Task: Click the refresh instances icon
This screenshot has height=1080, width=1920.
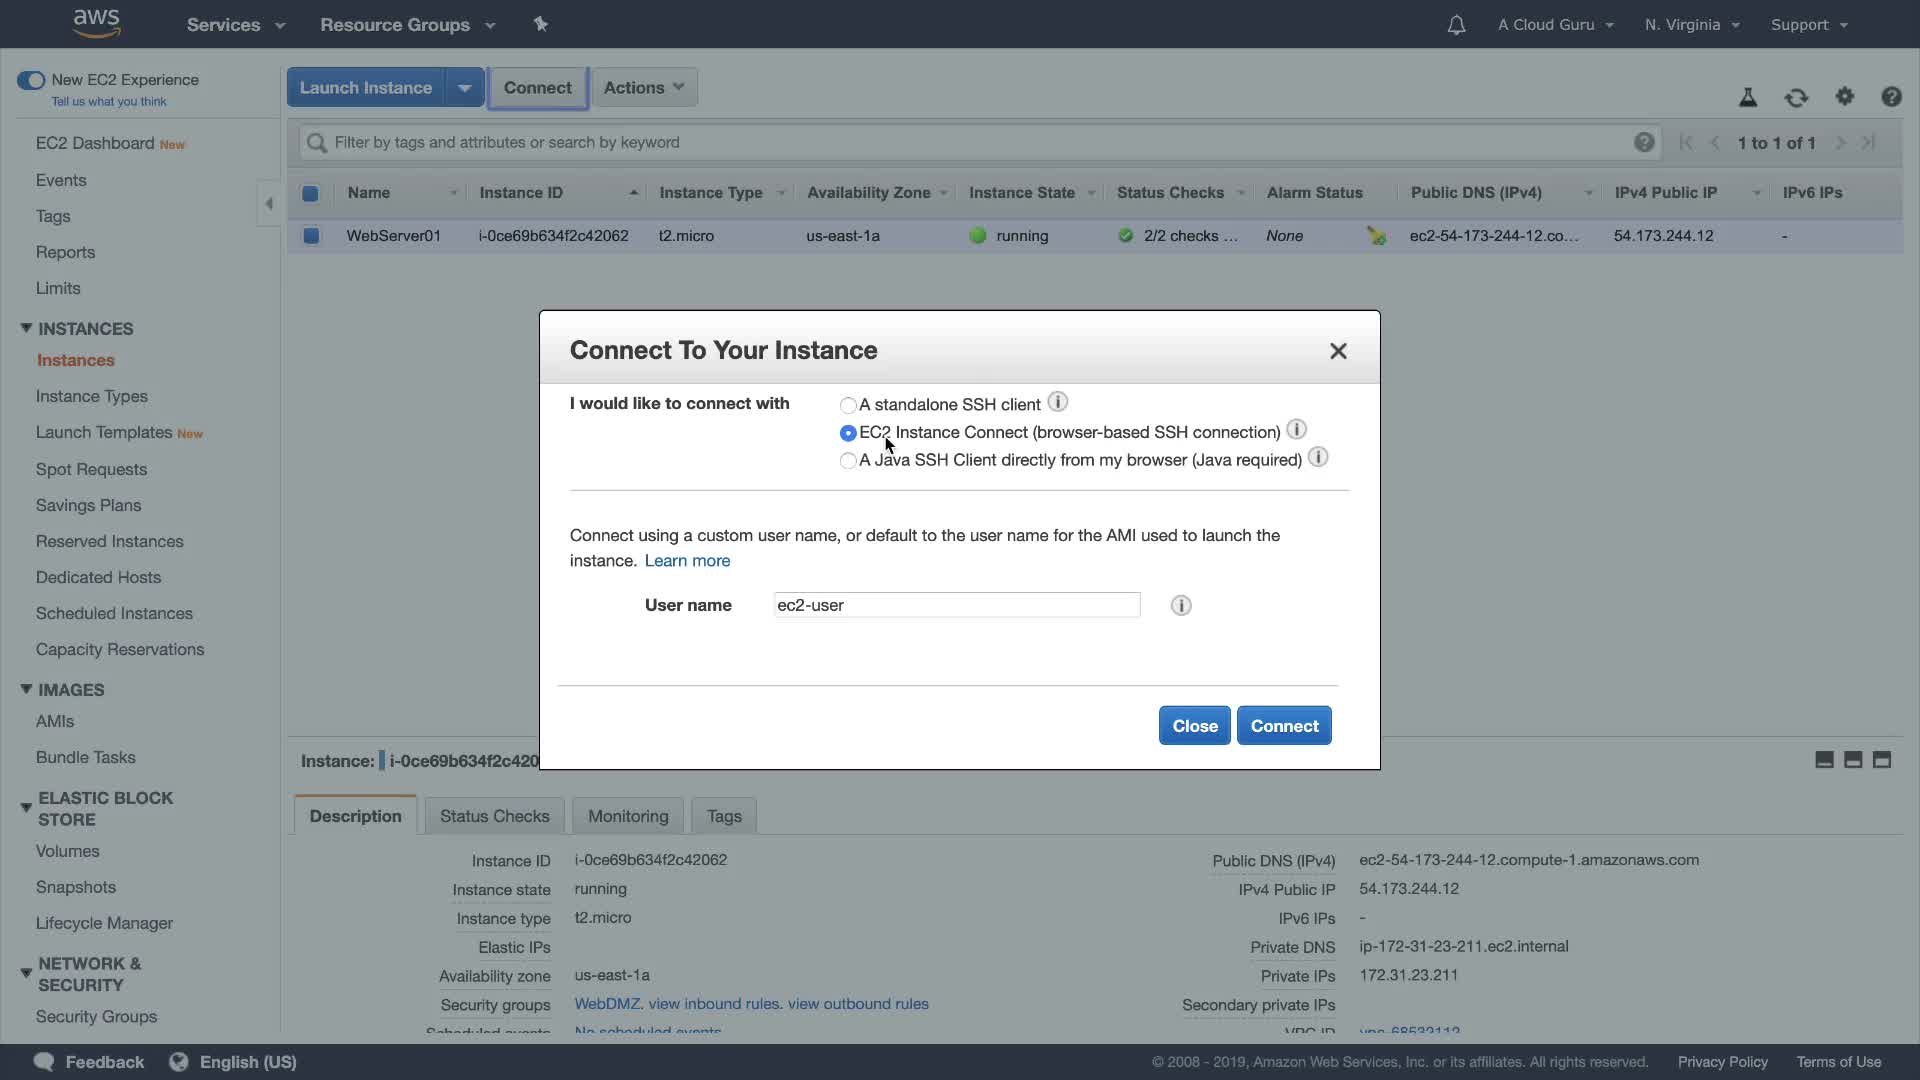Action: 1796,97
